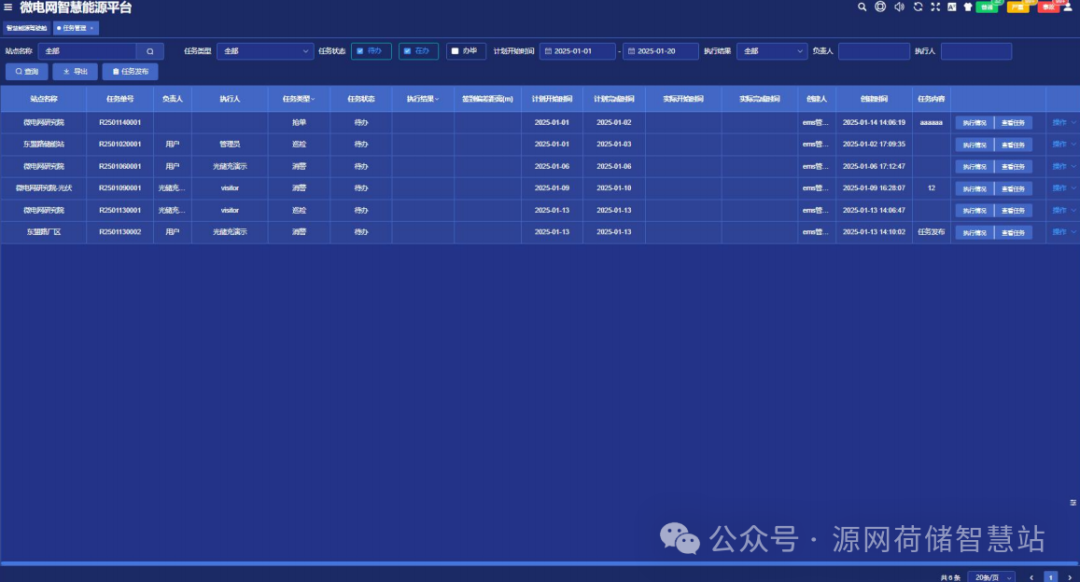Open the 任务类型 column header filter
Screen dimensions: 1080x582
pos(313,99)
